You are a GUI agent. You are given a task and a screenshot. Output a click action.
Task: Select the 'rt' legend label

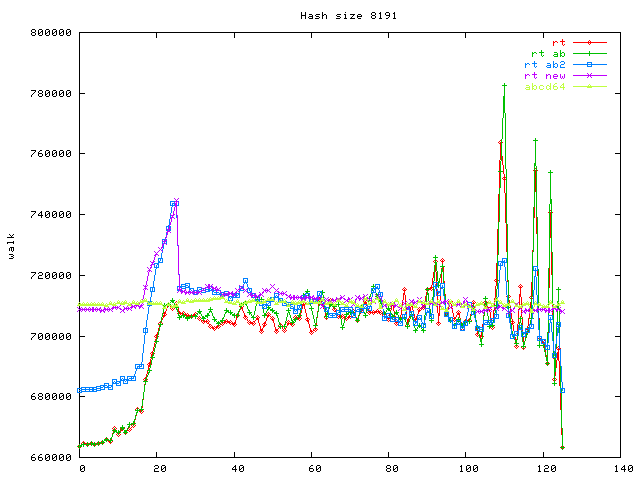pyautogui.click(x=558, y=42)
